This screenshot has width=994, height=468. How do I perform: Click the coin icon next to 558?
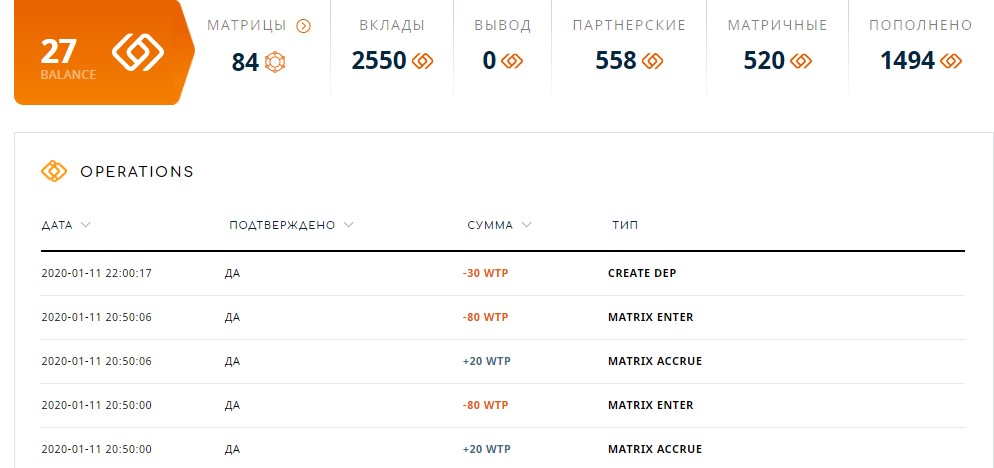coord(652,61)
